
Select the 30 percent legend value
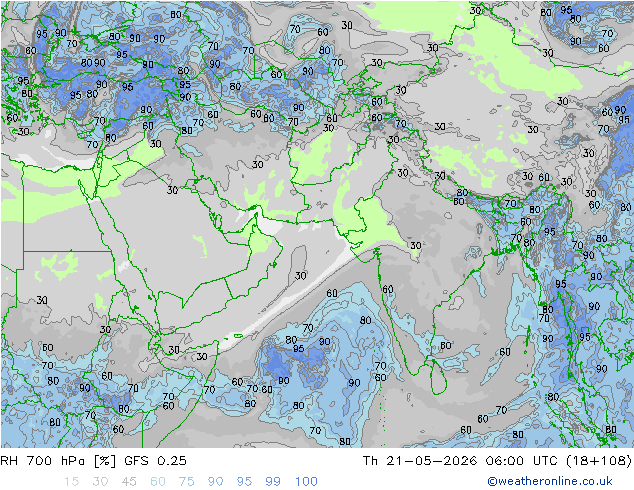click(100, 482)
